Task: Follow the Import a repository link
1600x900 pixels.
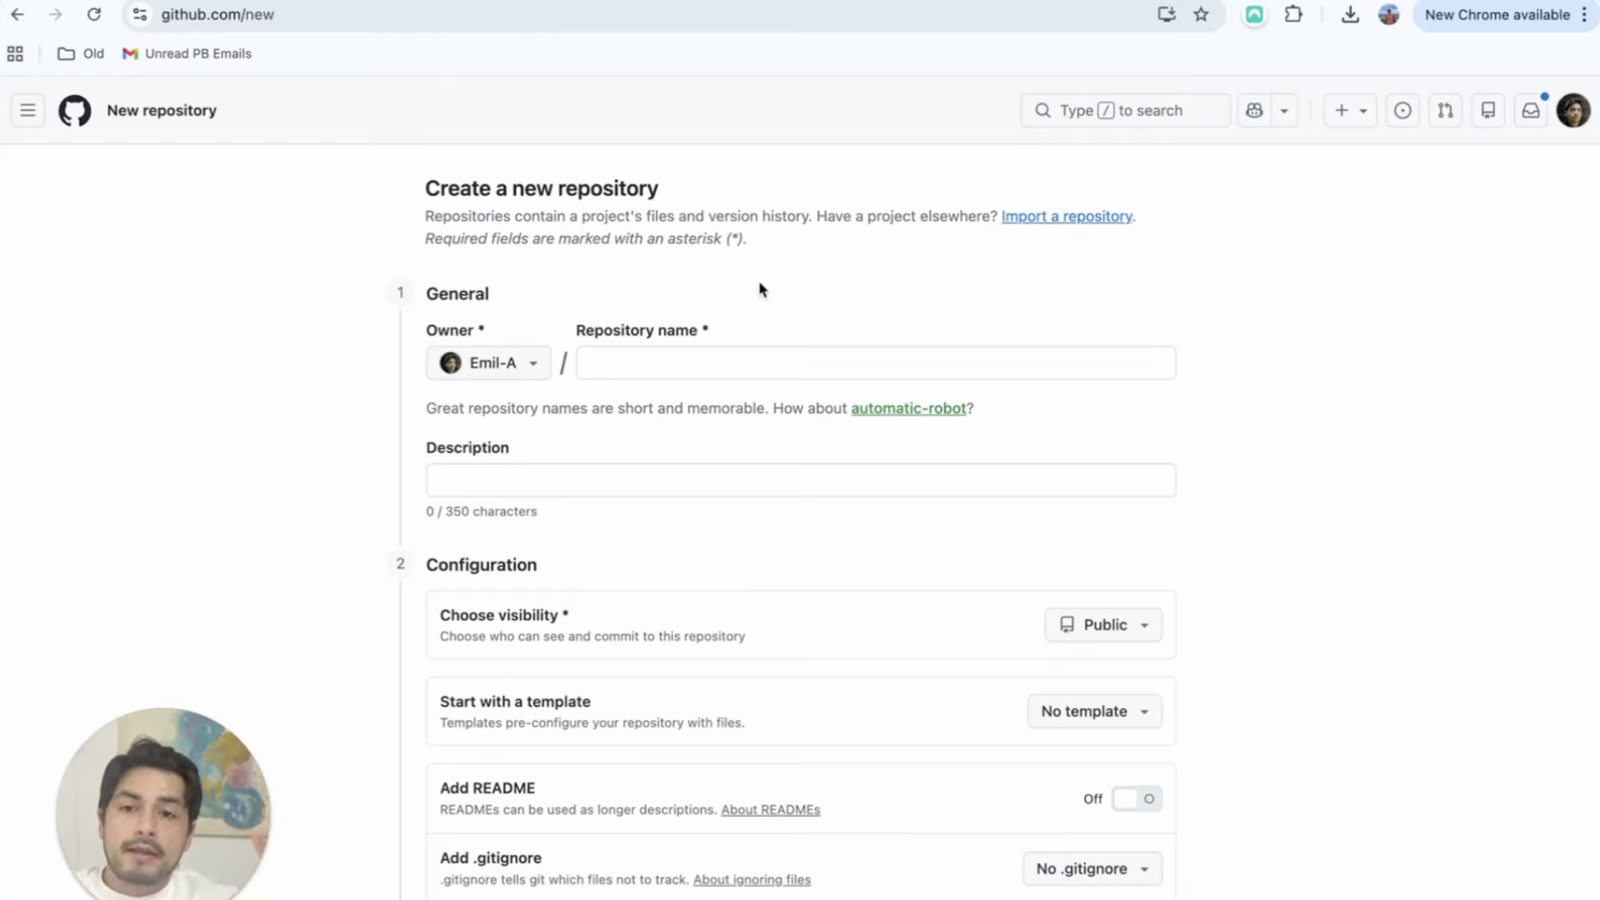Action: pyautogui.click(x=1067, y=216)
